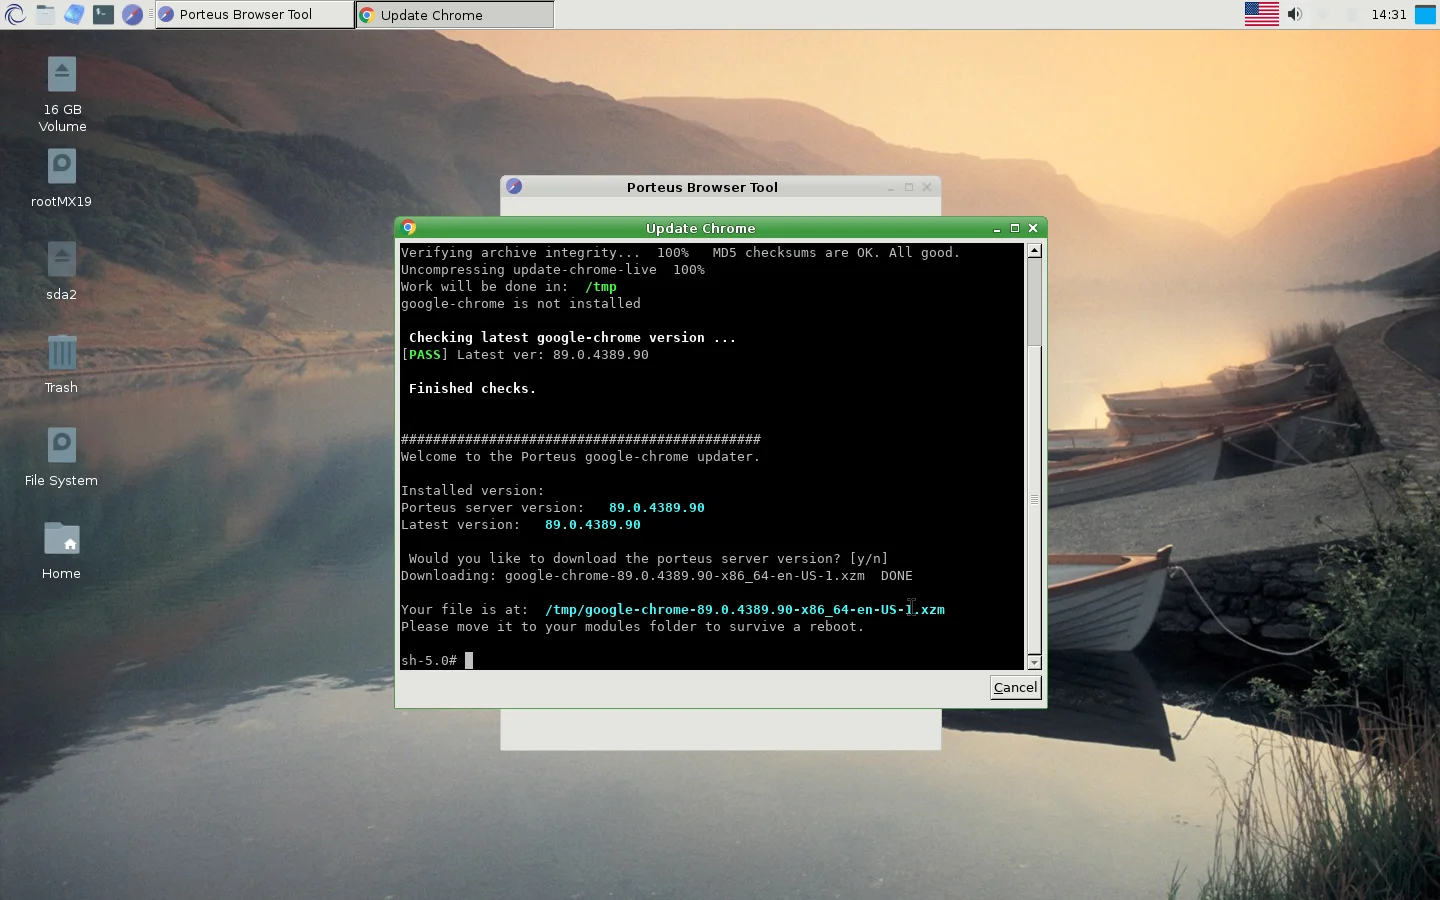Select the Update Chrome taskbar entry
Image resolution: width=1440 pixels, height=900 pixels.
[454, 14]
